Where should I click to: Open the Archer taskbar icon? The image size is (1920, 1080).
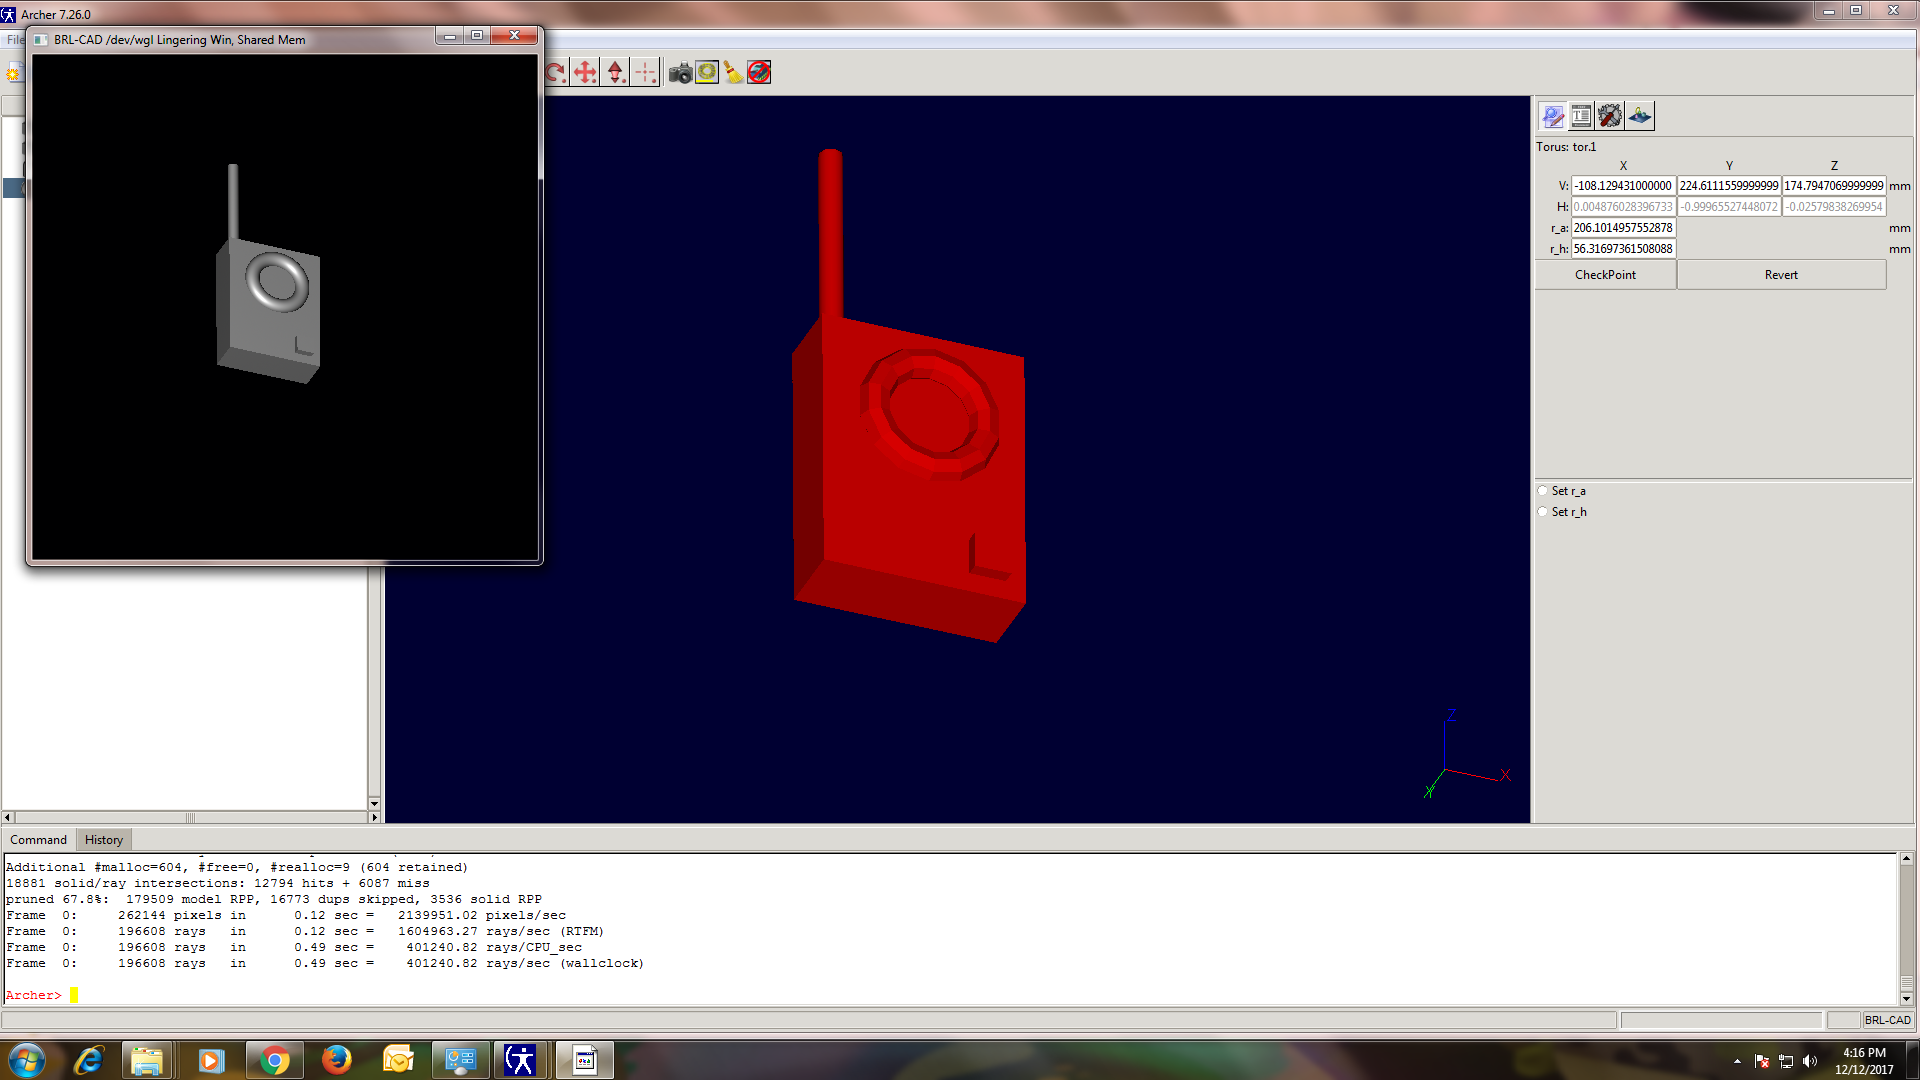521,1060
